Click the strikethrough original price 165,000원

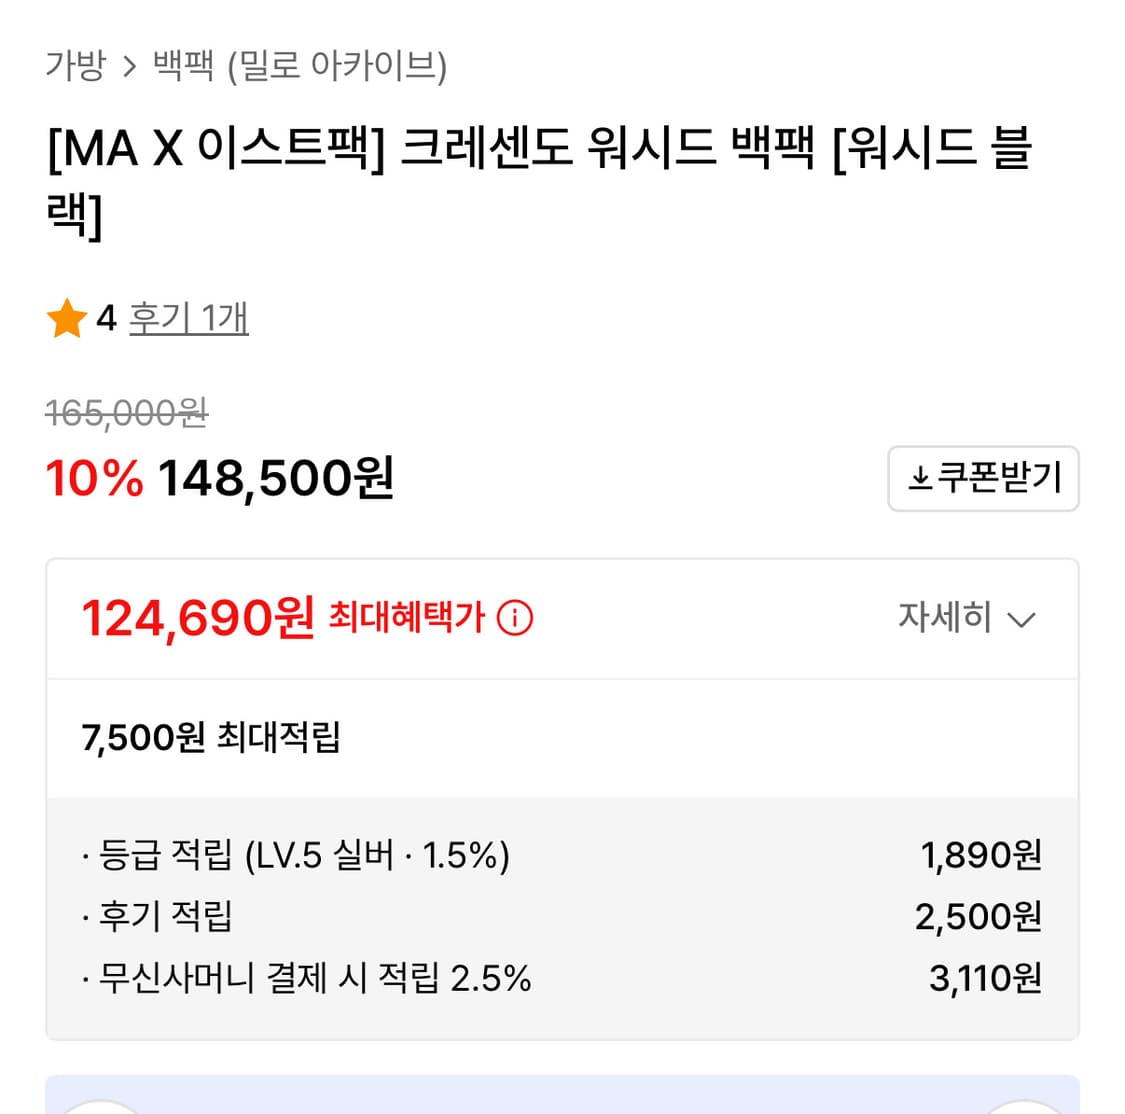(128, 414)
